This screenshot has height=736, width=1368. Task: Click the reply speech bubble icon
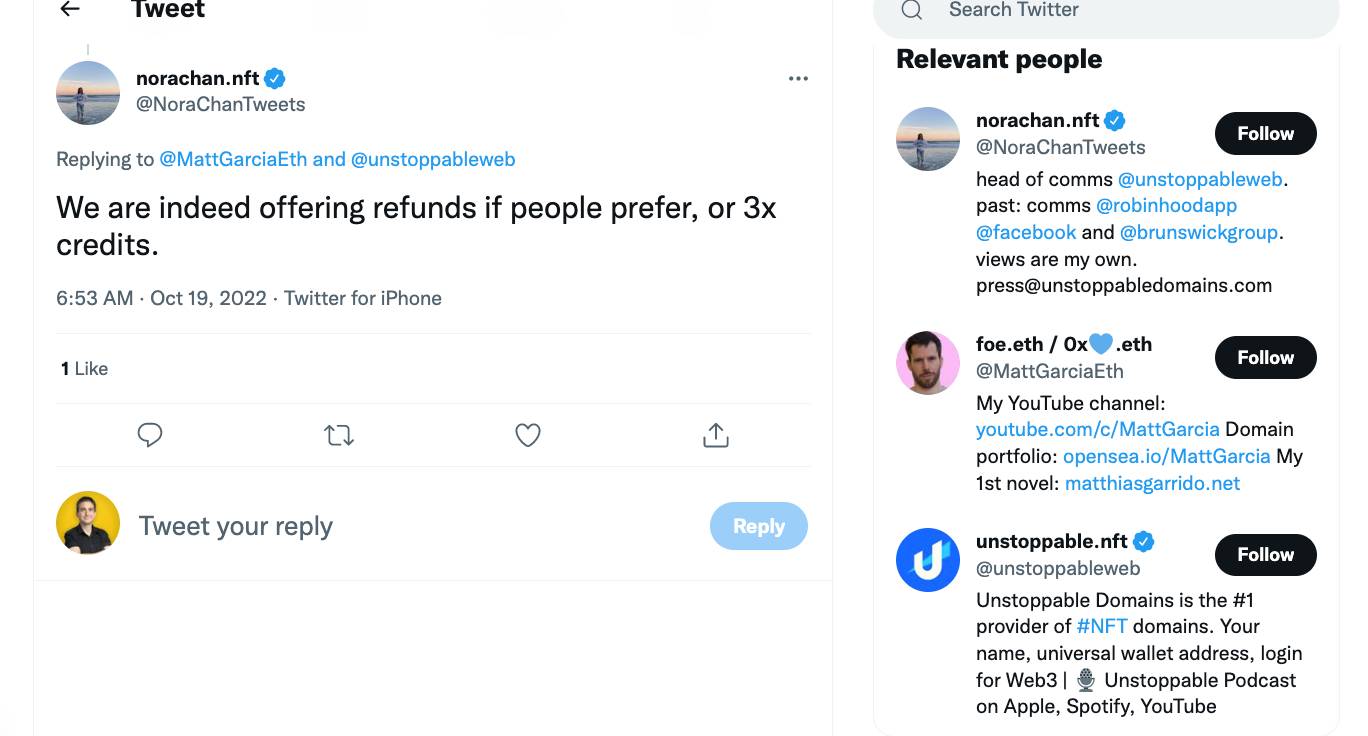point(150,435)
